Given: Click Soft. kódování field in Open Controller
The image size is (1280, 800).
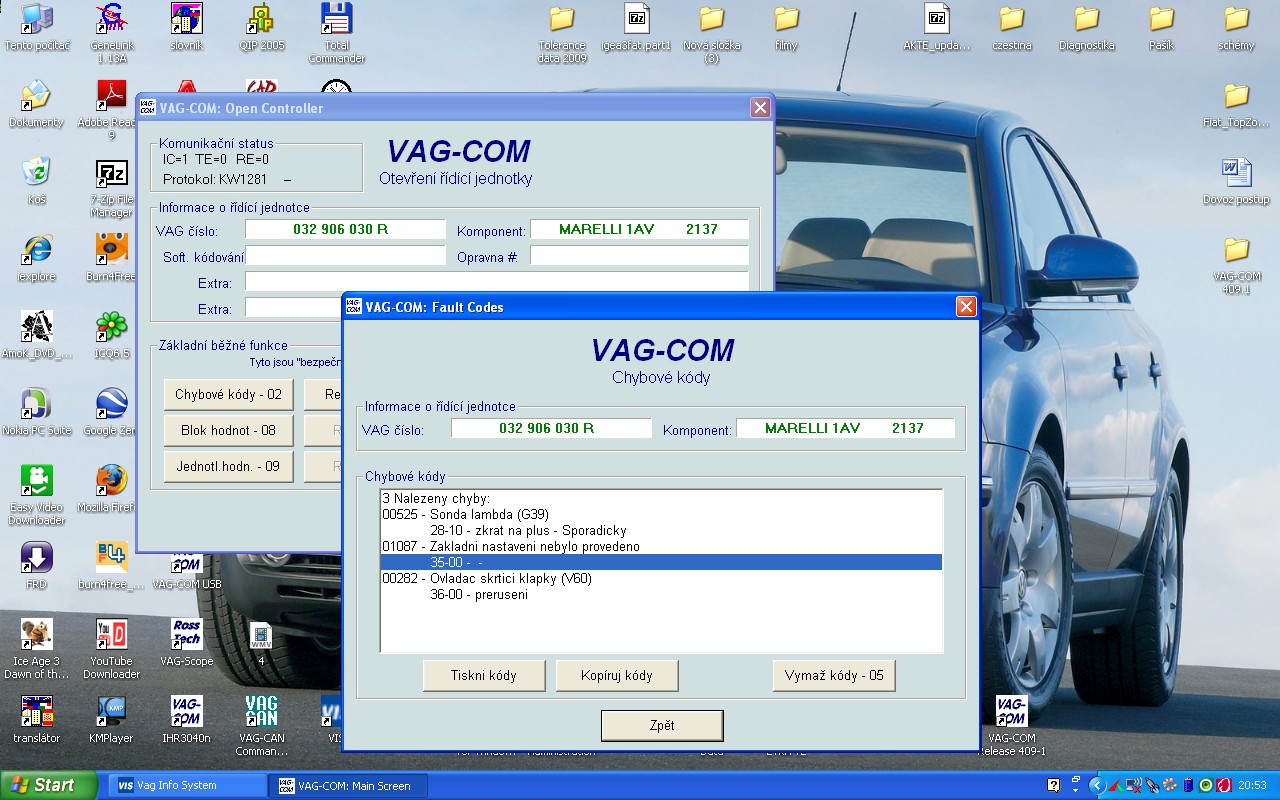Looking at the screenshot, I should point(345,256).
